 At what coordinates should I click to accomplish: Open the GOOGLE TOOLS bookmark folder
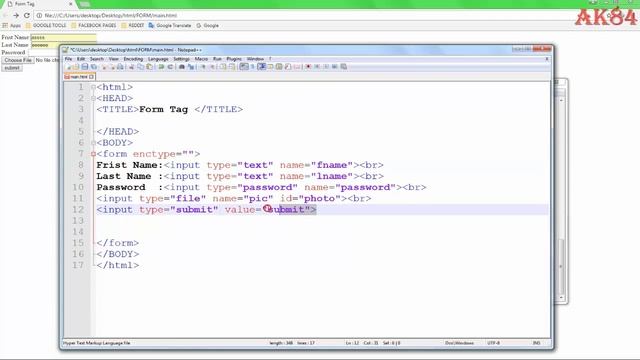coord(46,25)
